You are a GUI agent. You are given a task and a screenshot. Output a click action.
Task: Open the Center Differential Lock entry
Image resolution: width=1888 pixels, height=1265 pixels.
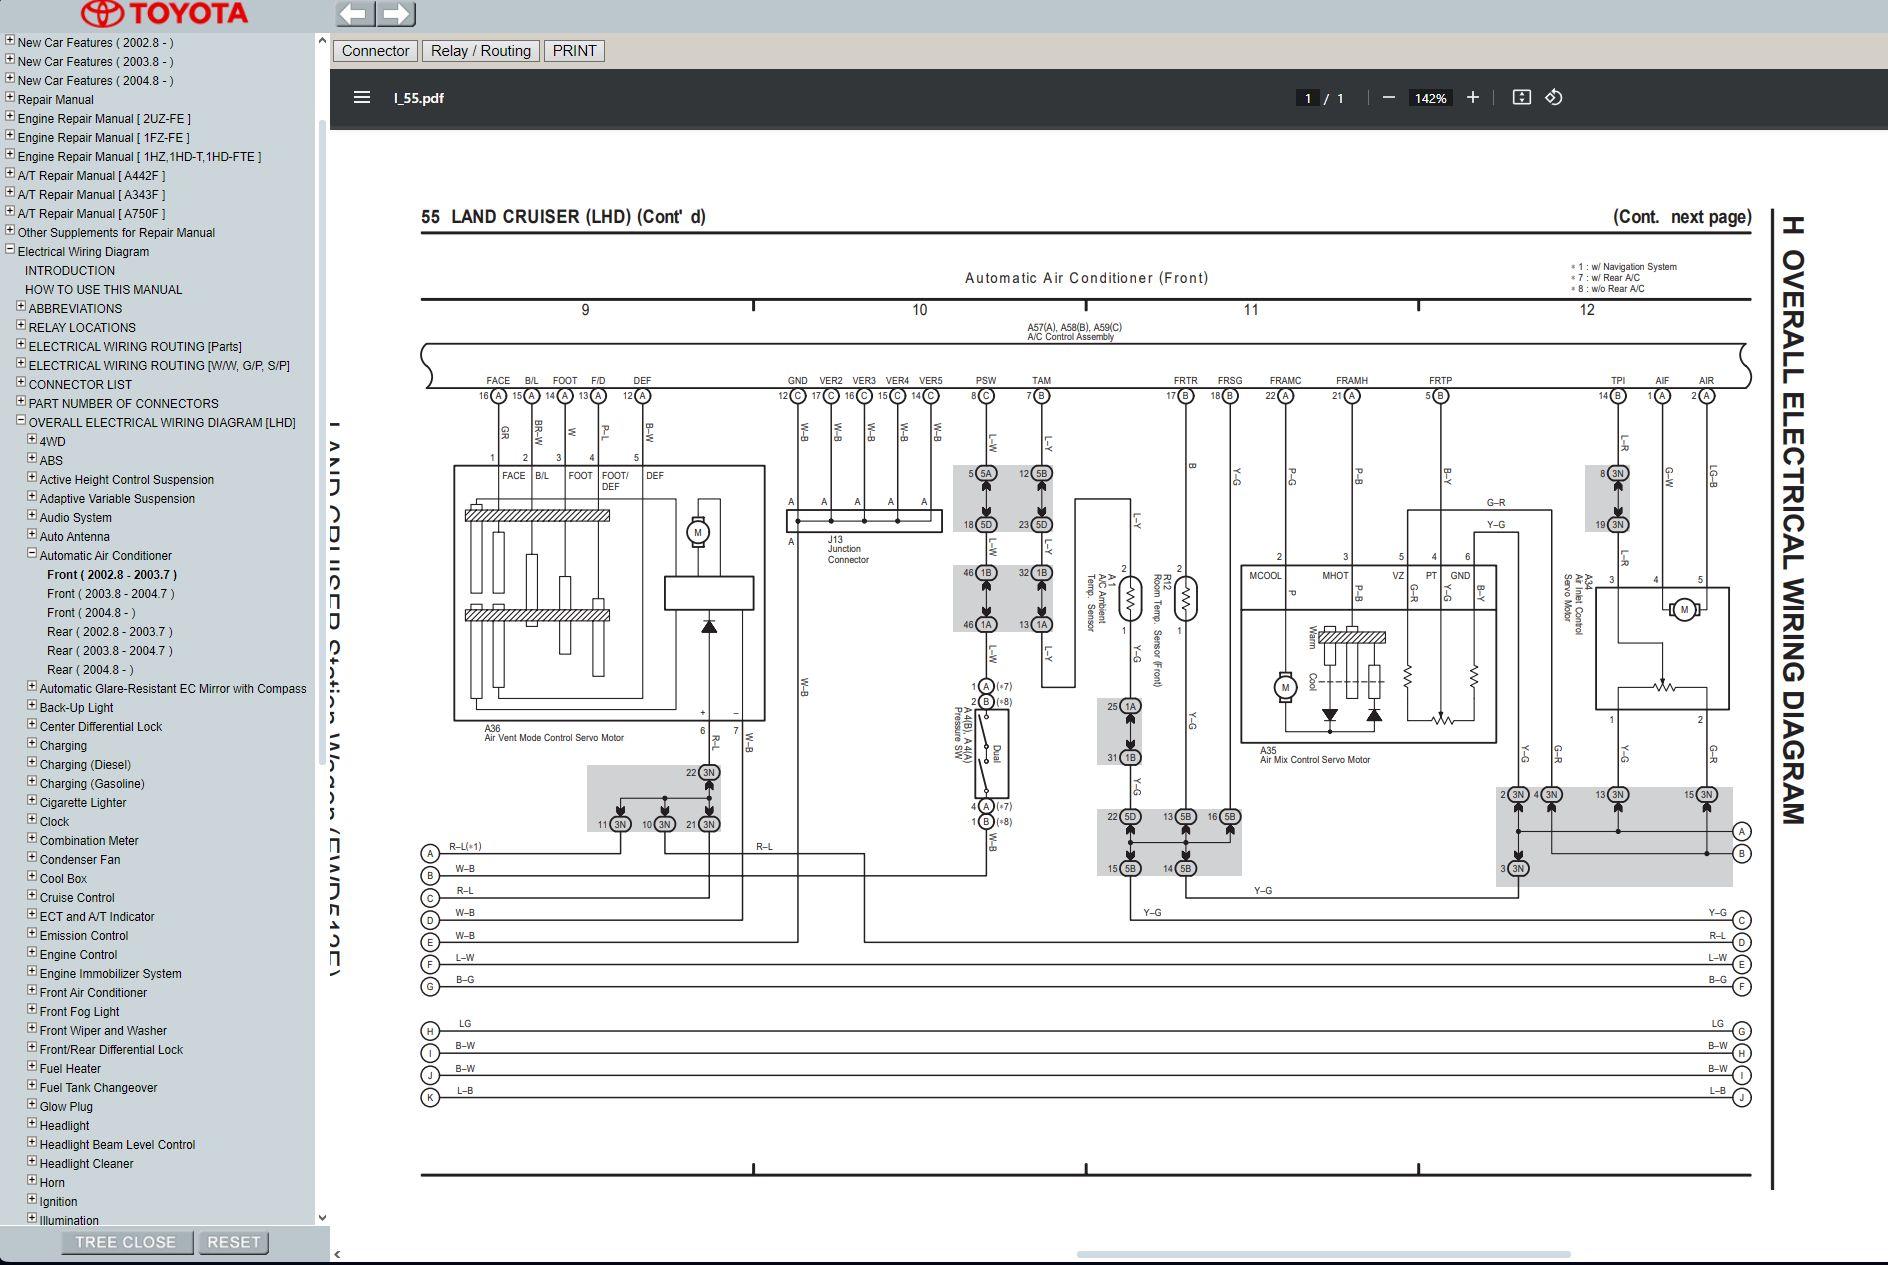[101, 727]
